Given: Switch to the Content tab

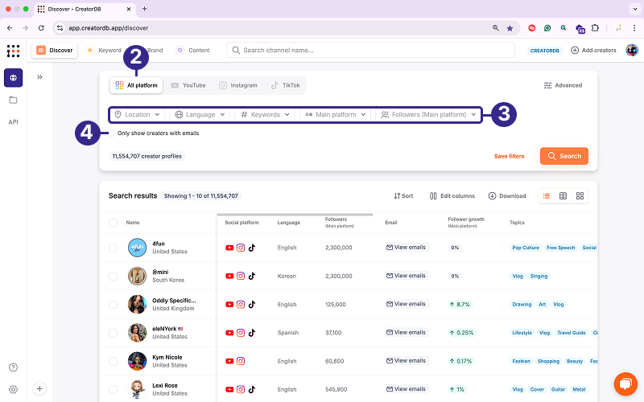Looking at the screenshot, I should [x=193, y=50].
